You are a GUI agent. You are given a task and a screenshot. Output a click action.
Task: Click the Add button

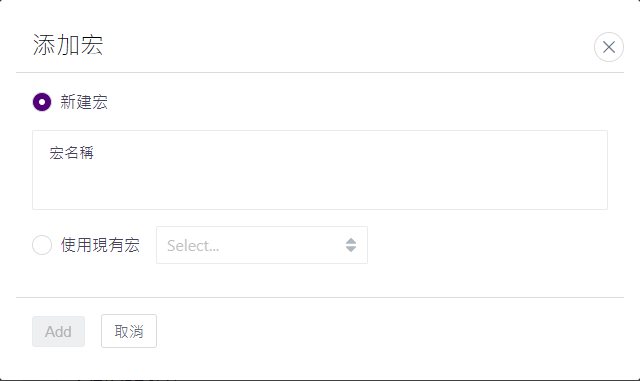(x=58, y=331)
